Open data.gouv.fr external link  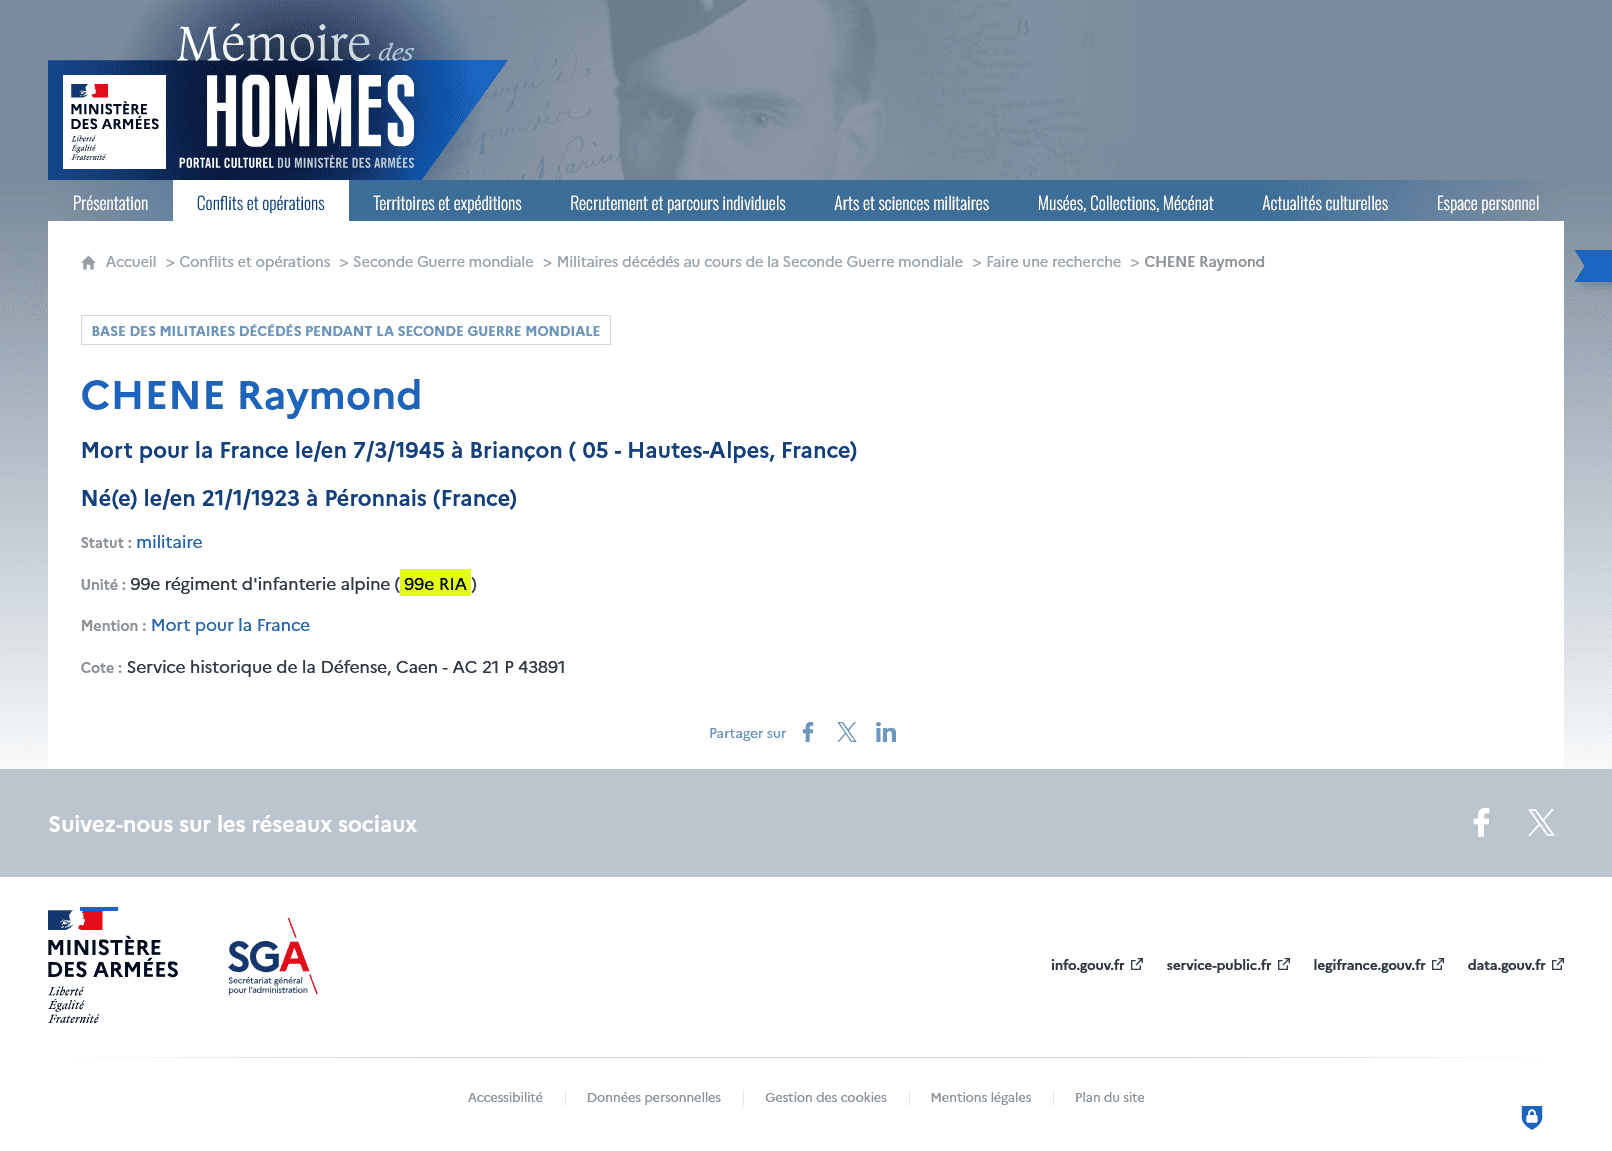[x=1516, y=965]
